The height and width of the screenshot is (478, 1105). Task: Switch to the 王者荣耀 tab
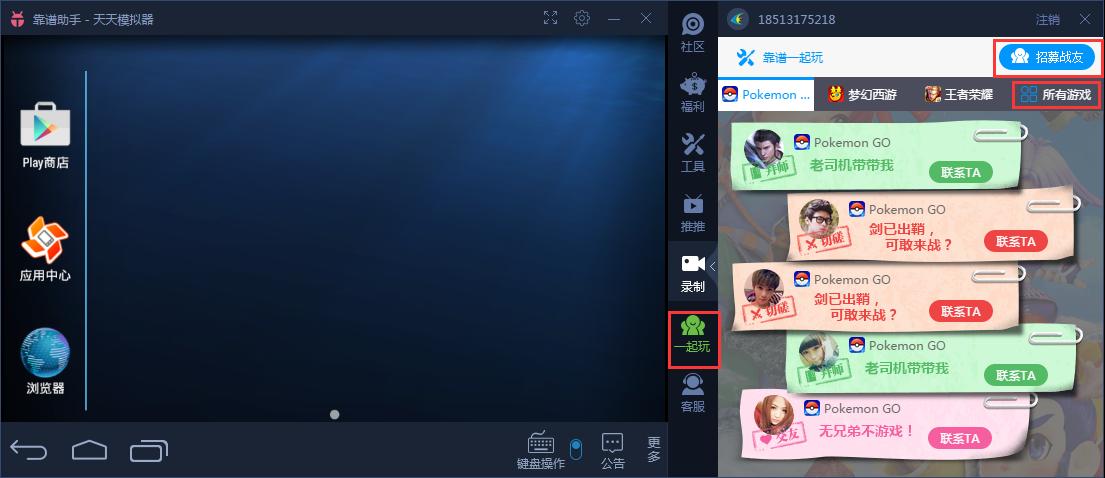(x=958, y=95)
